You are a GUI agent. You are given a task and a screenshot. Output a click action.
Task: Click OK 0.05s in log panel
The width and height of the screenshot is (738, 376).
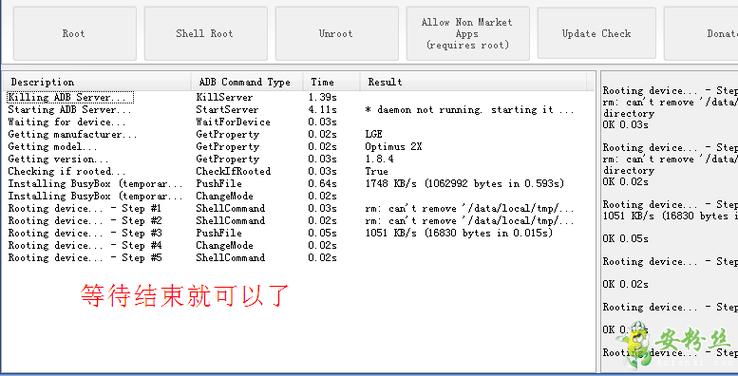point(625,239)
